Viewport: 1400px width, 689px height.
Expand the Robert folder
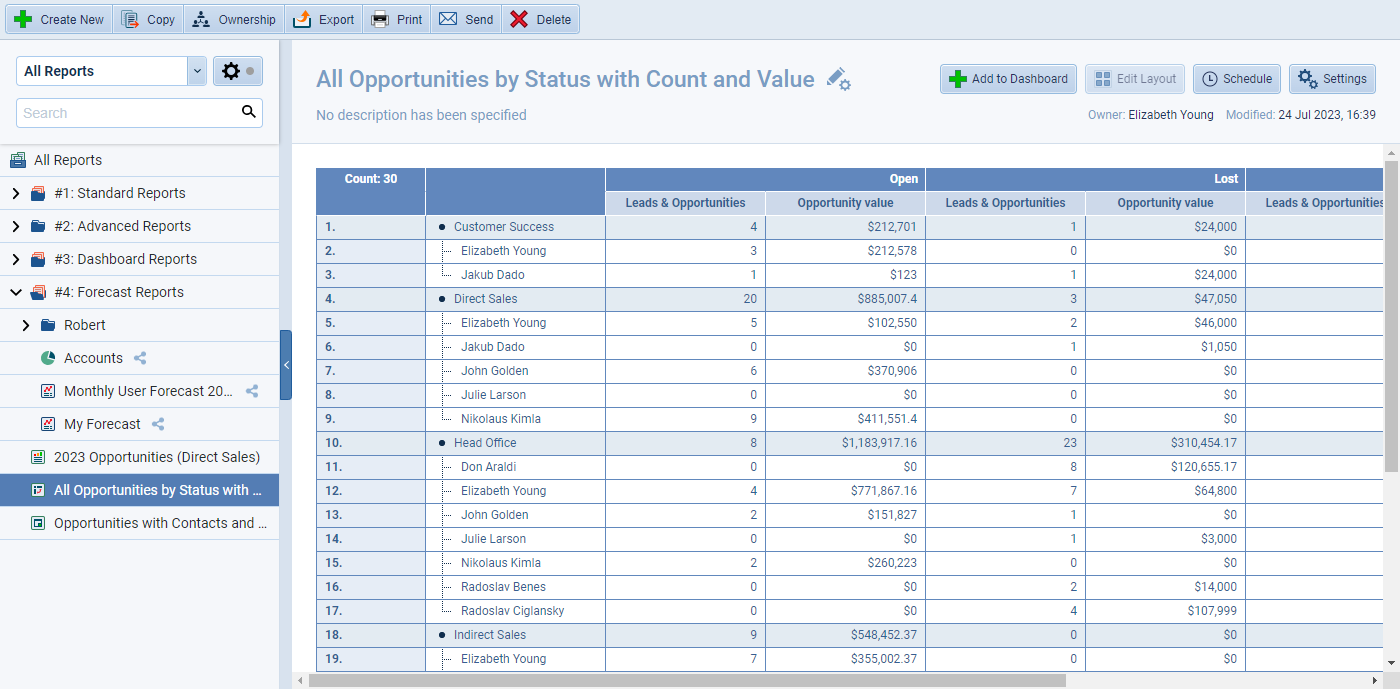coord(27,325)
